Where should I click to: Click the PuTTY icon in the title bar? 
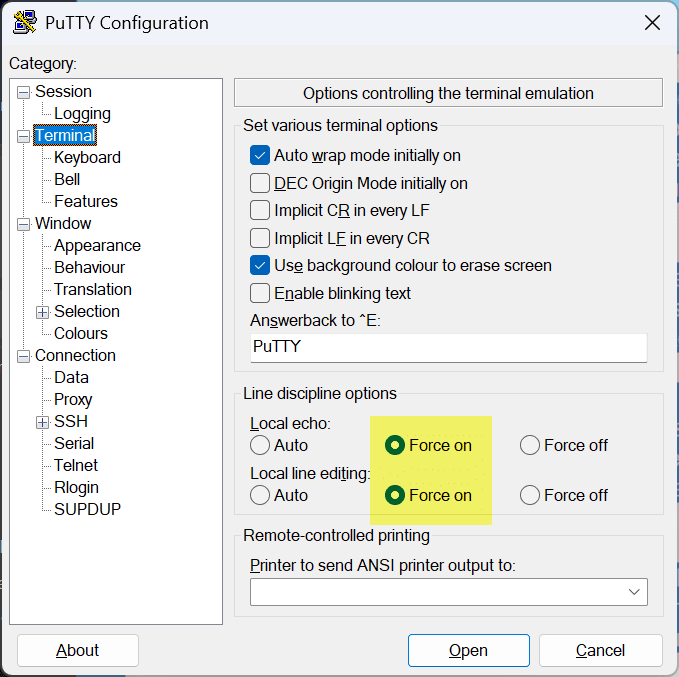(x=25, y=22)
